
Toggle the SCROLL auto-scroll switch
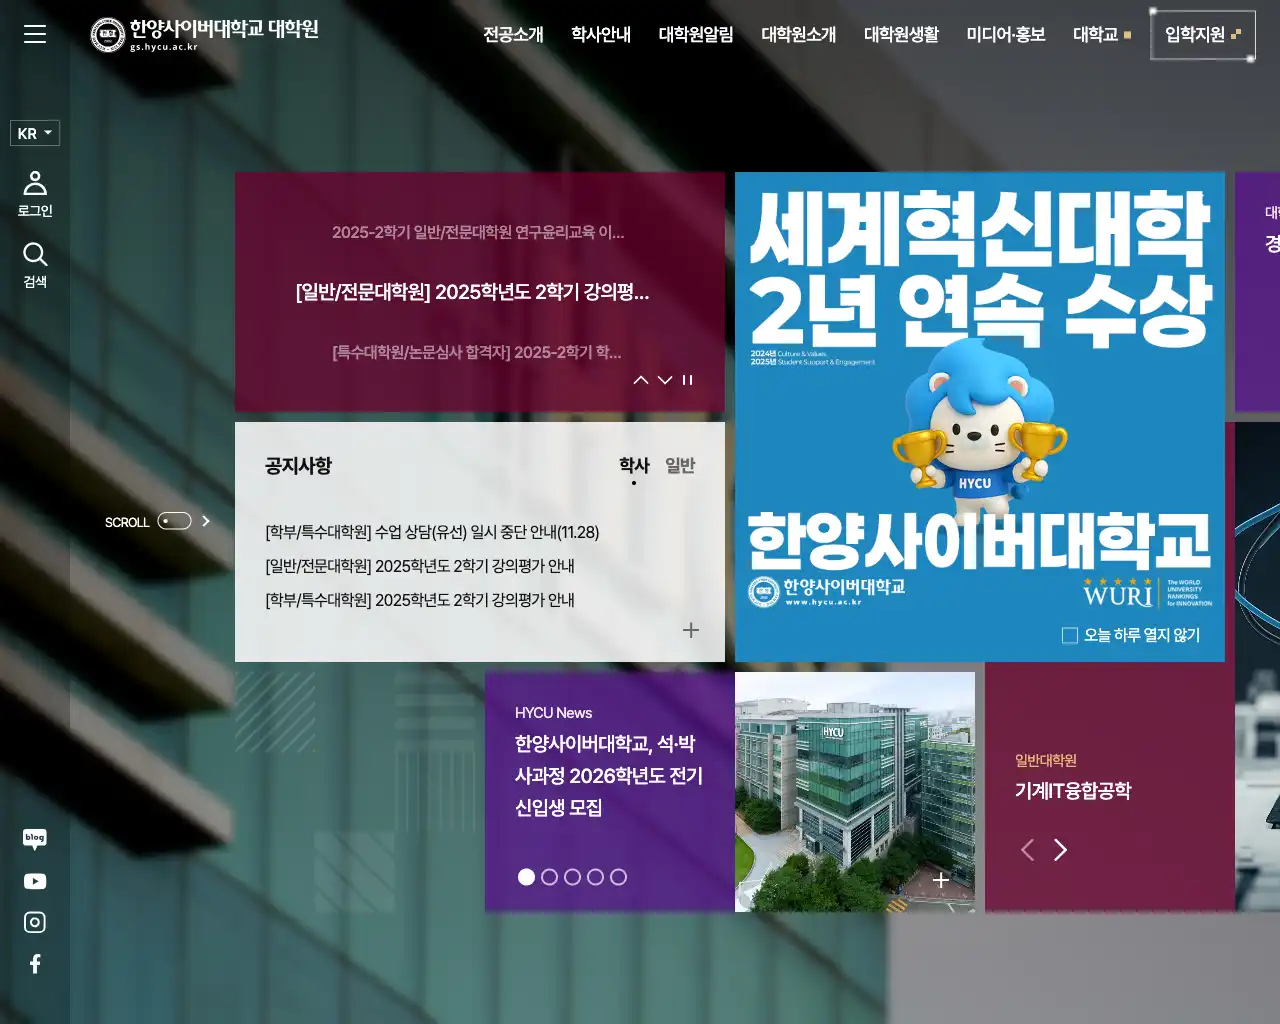pos(174,520)
